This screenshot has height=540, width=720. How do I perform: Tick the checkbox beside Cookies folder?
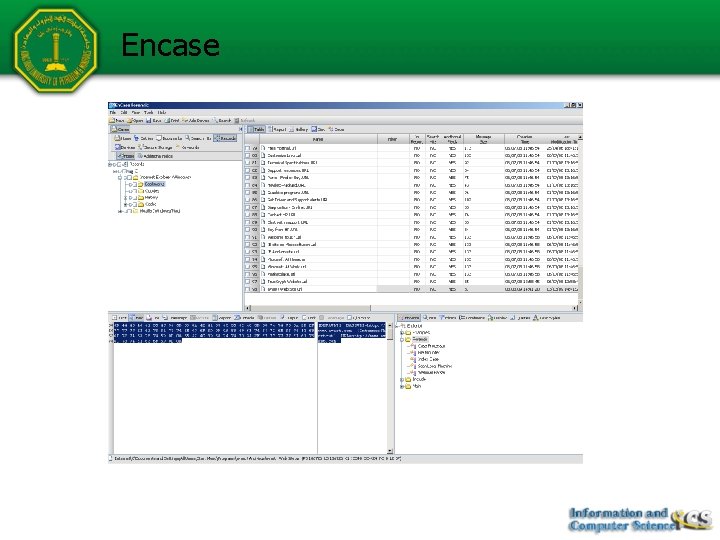point(136,191)
